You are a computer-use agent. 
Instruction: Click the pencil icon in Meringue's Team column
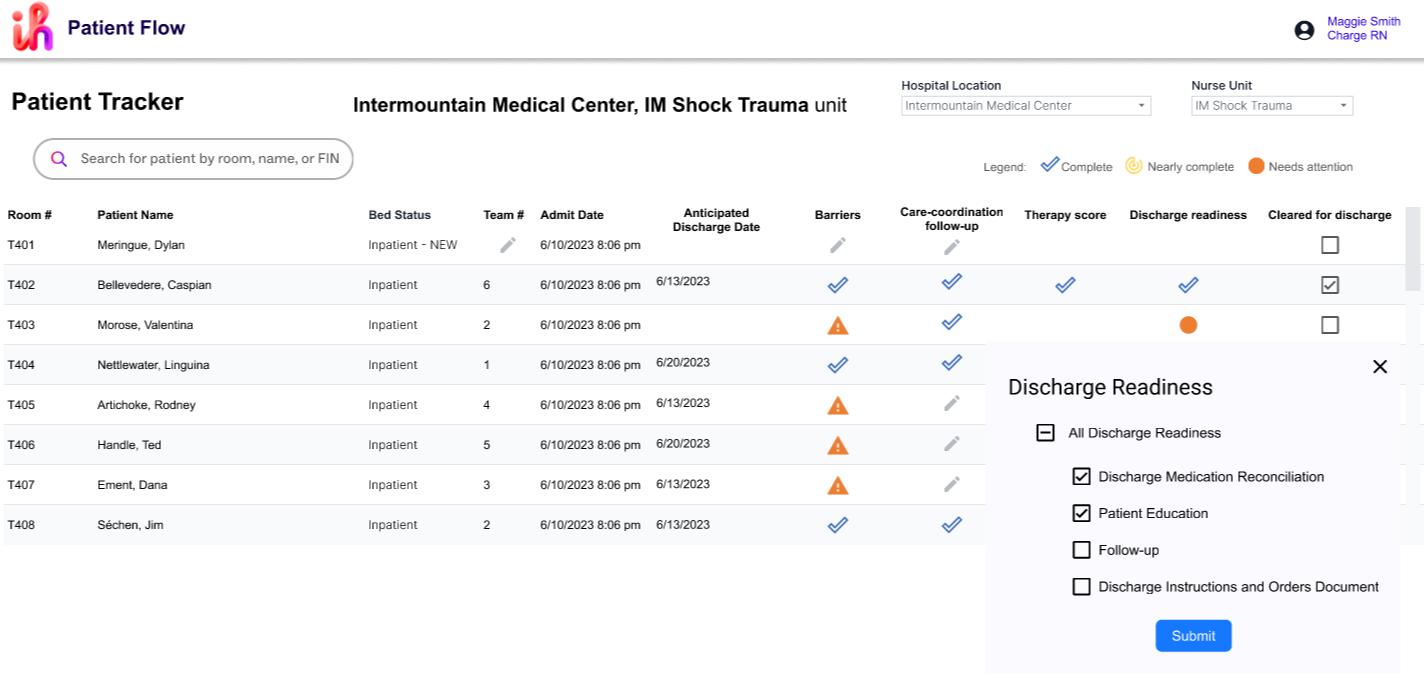click(508, 245)
